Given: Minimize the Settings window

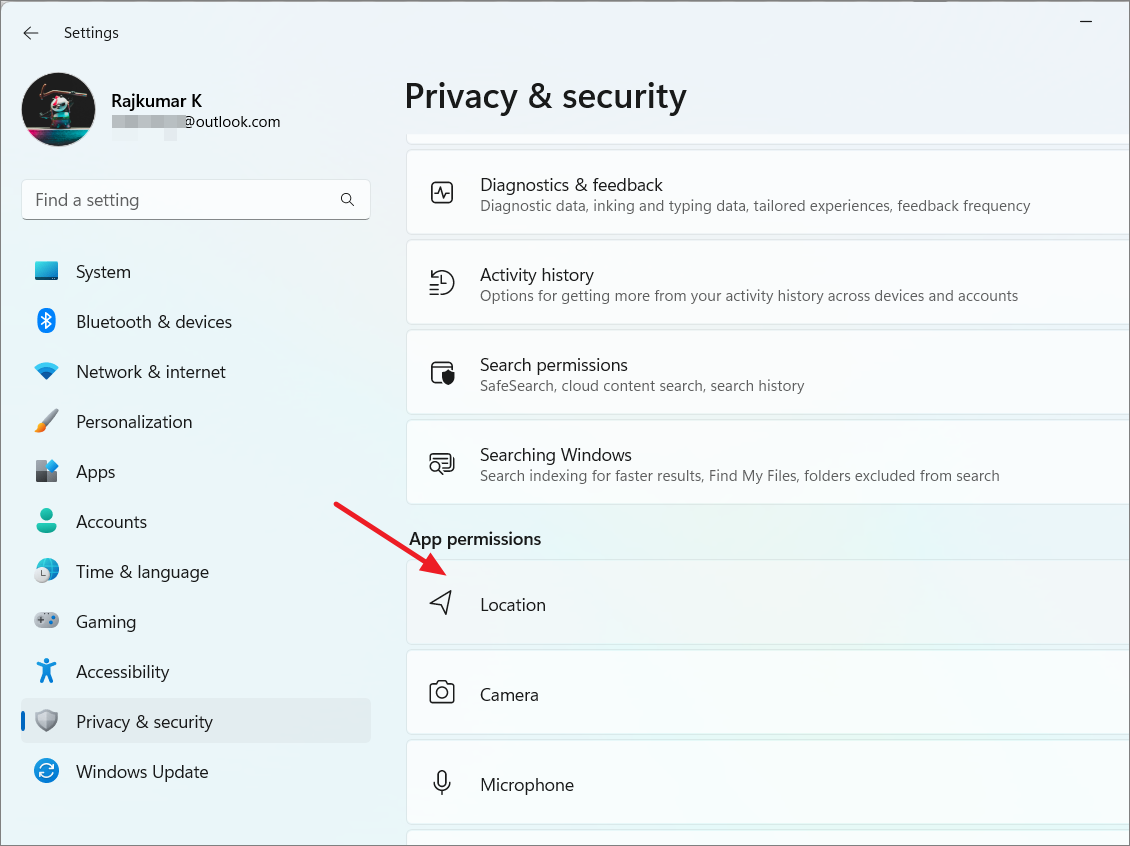Looking at the screenshot, I should [1085, 22].
